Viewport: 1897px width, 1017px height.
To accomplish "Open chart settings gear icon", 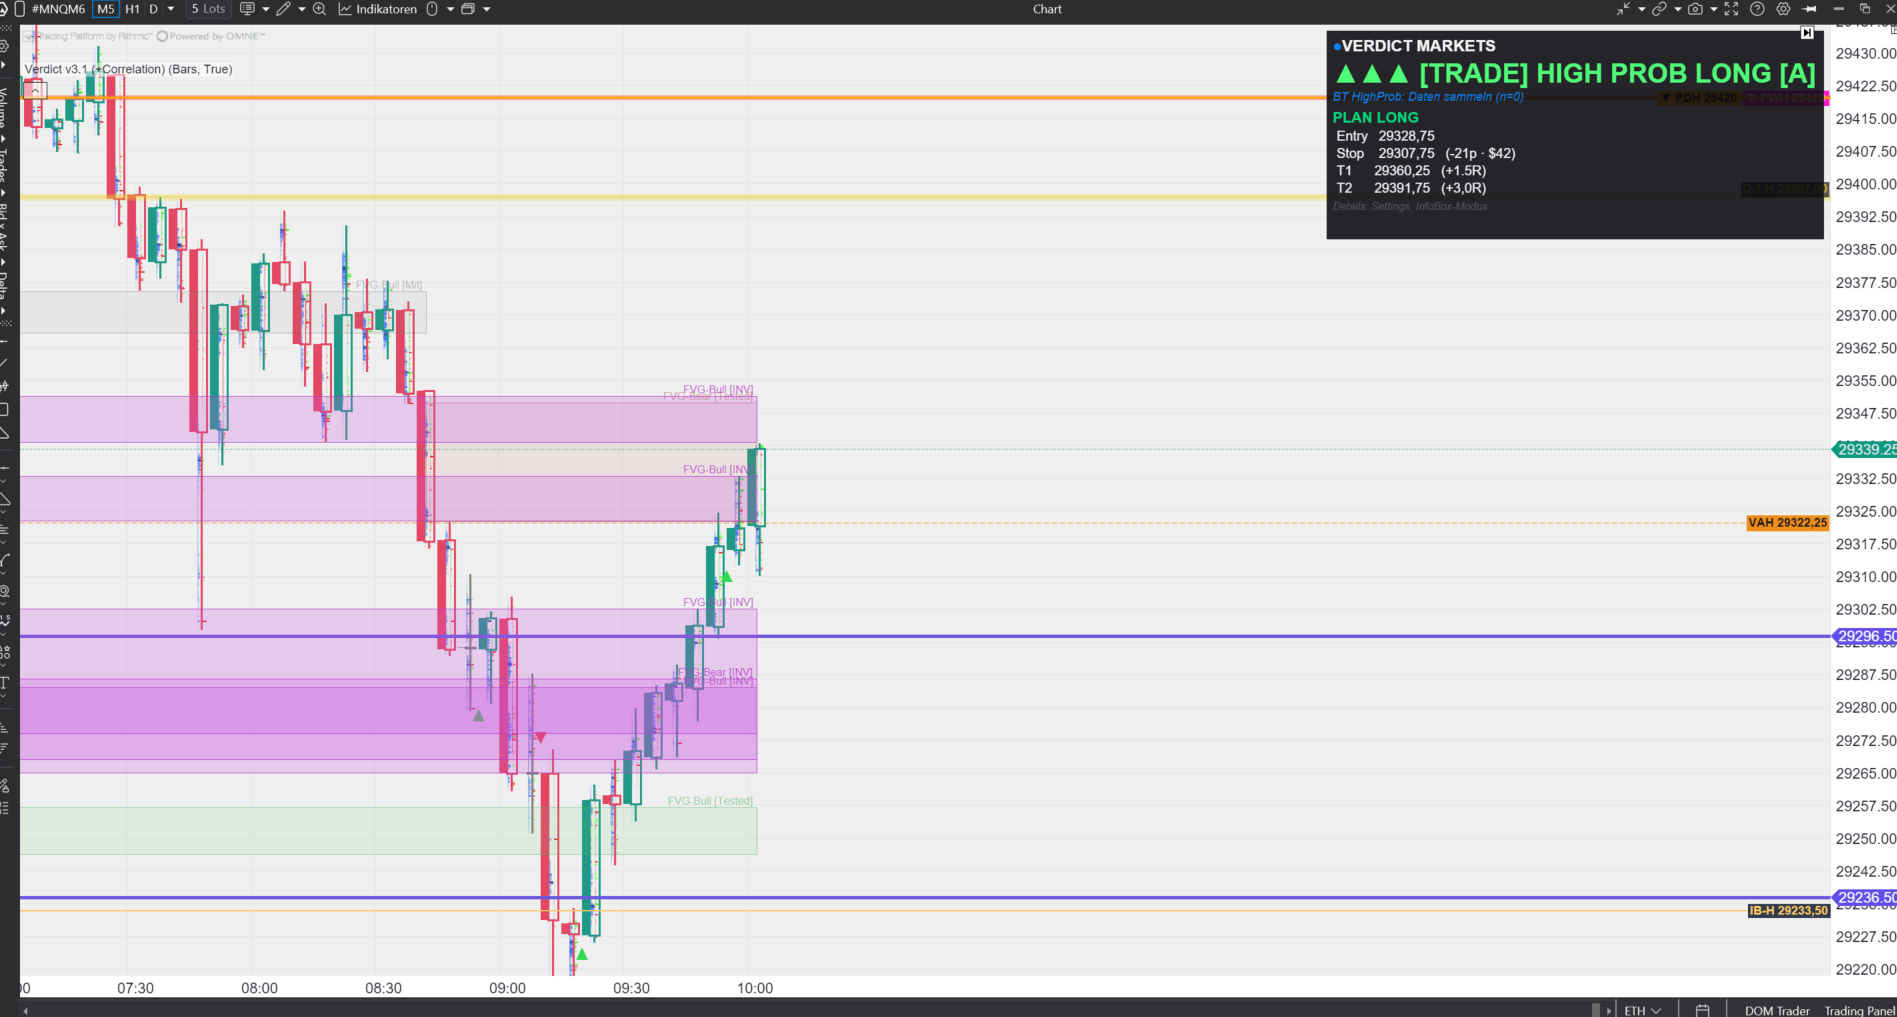I will (1783, 9).
